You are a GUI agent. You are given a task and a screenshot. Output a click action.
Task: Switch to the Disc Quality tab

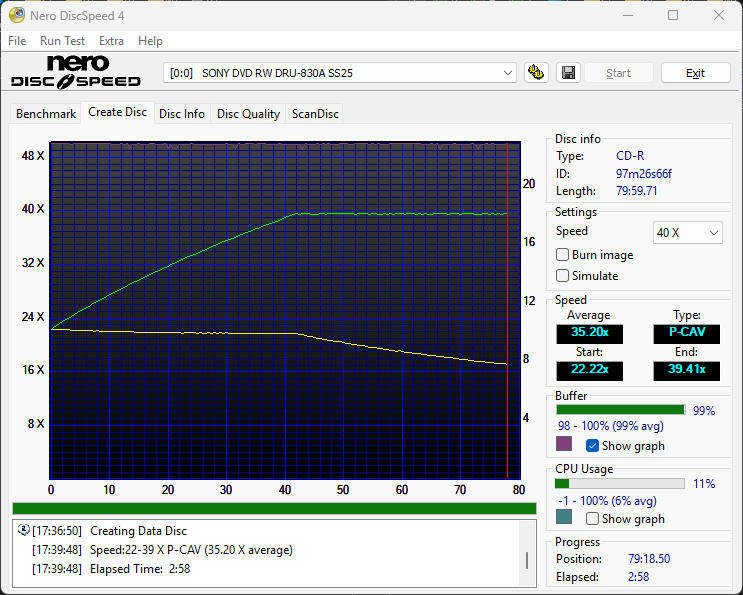point(248,114)
